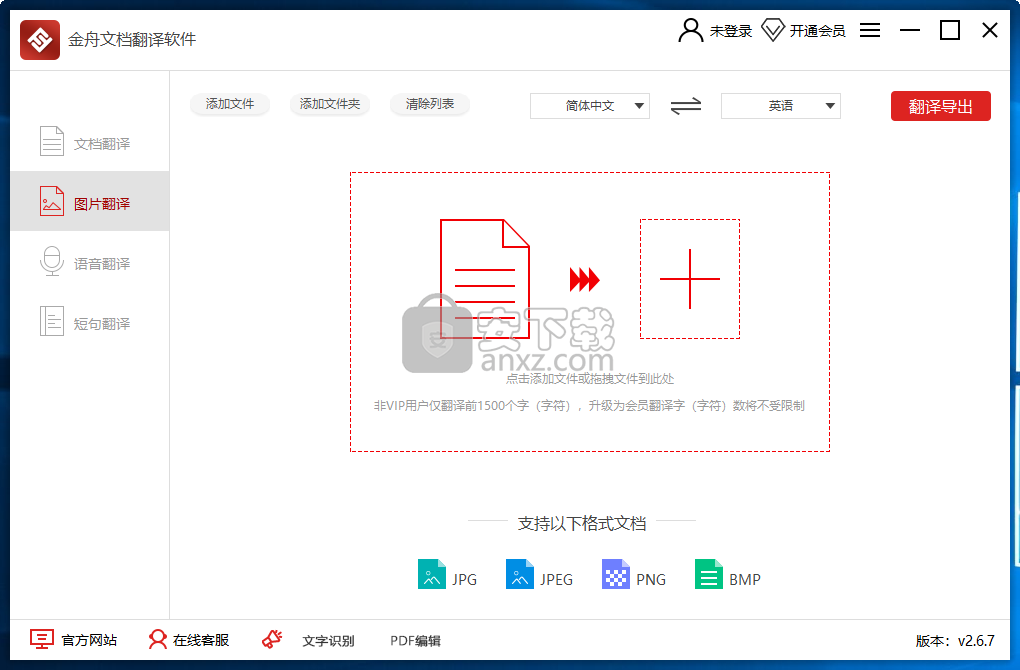
Task: Click the 添加文件 button
Action: coord(230,104)
